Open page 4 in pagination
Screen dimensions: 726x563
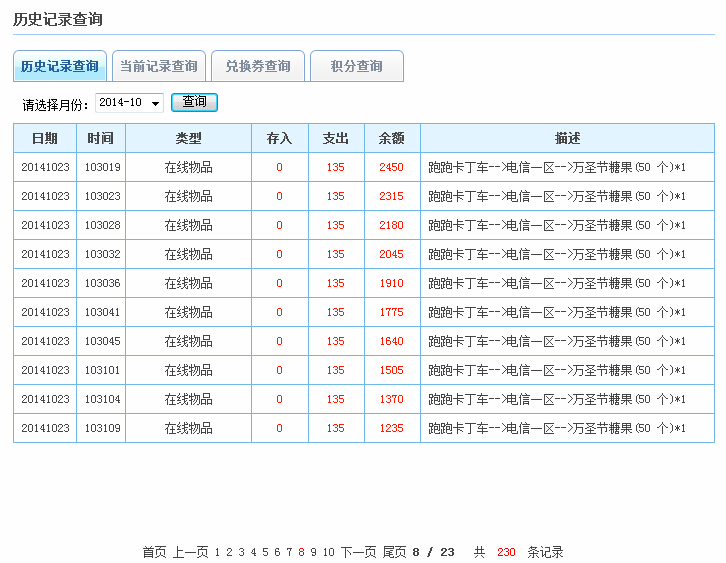click(x=253, y=552)
